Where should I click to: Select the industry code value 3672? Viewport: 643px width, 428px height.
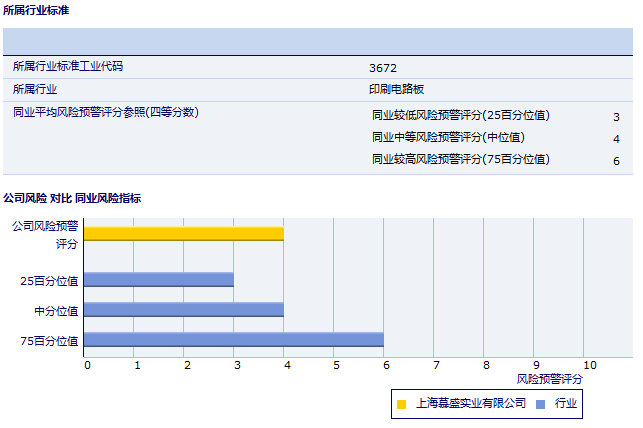click(383, 68)
